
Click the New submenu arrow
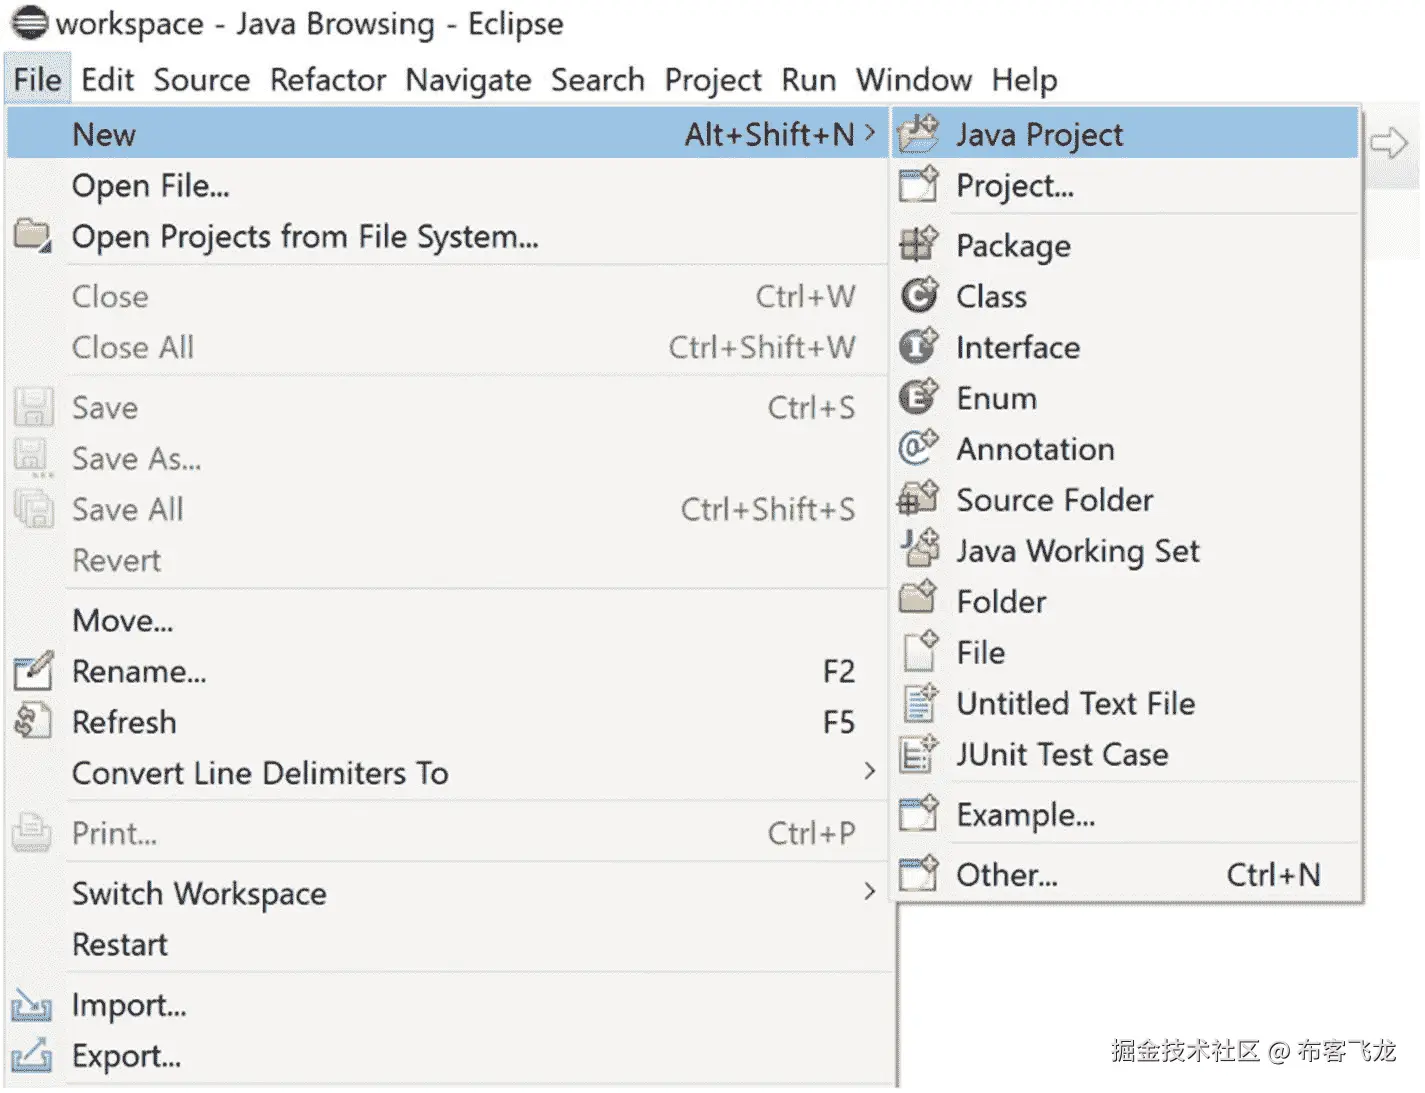[x=869, y=134]
